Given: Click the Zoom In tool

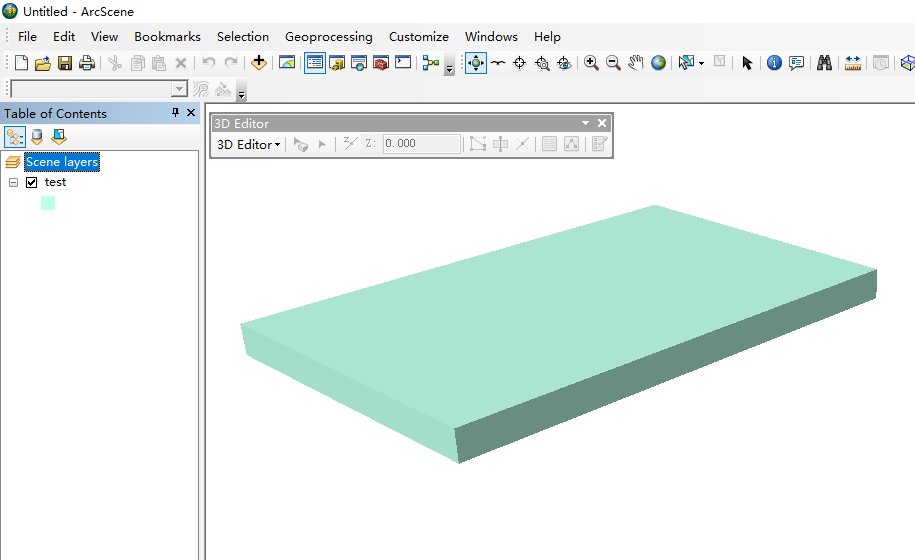Looking at the screenshot, I should coord(591,63).
